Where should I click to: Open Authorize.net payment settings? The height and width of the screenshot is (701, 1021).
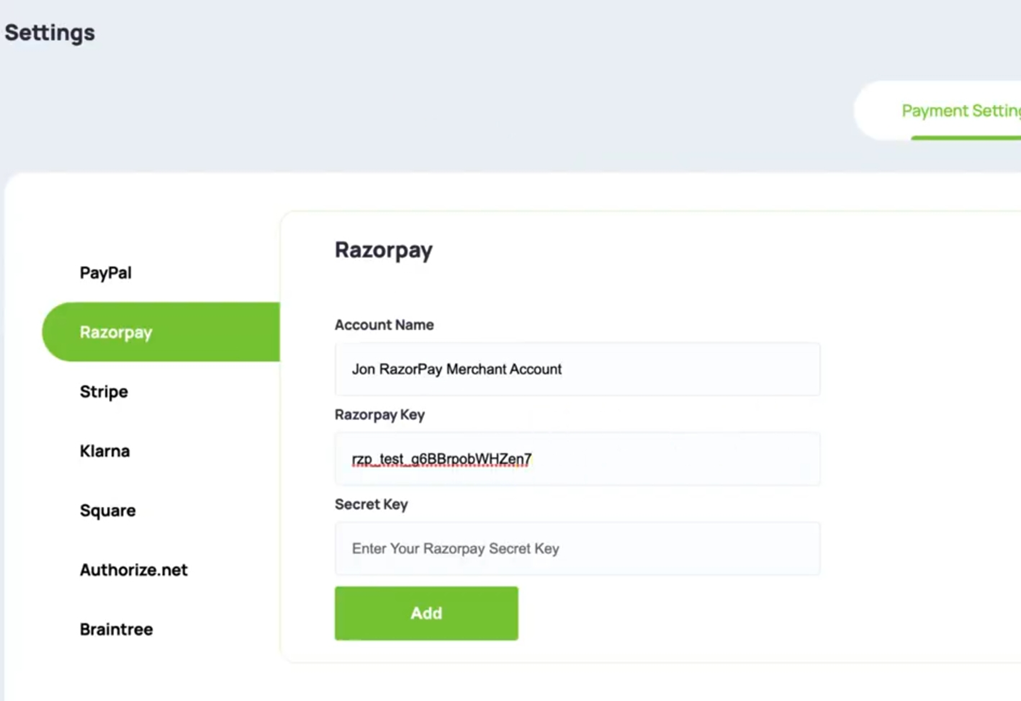pos(133,570)
